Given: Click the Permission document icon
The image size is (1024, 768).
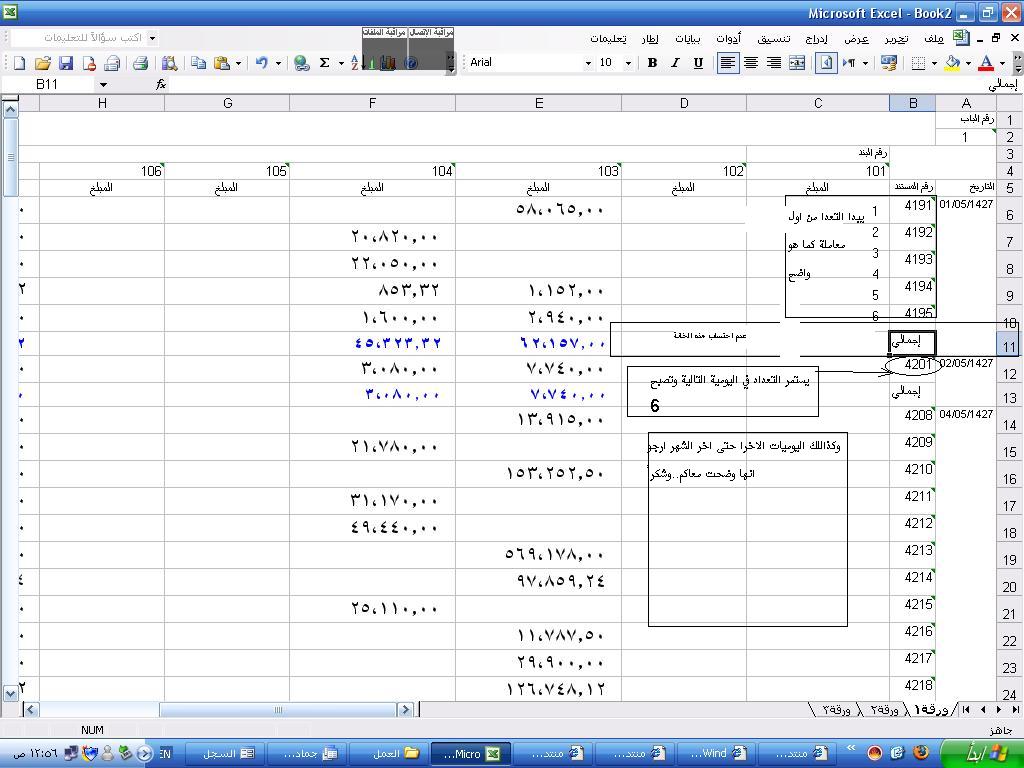Looking at the screenshot, I should 89,63.
